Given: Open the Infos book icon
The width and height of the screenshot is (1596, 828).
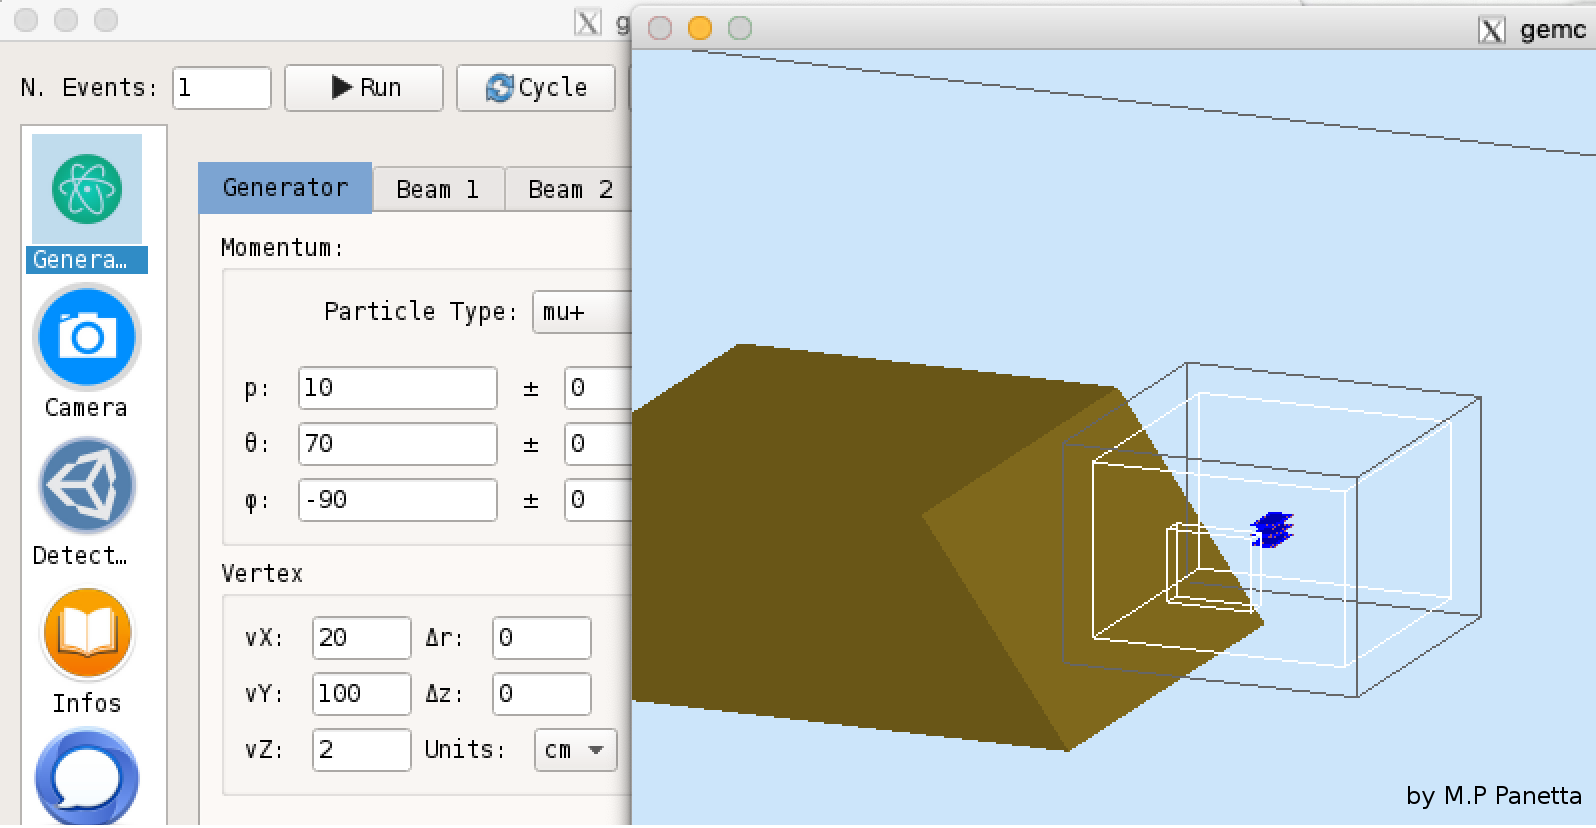Looking at the screenshot, I should click(x=87, y=634).
